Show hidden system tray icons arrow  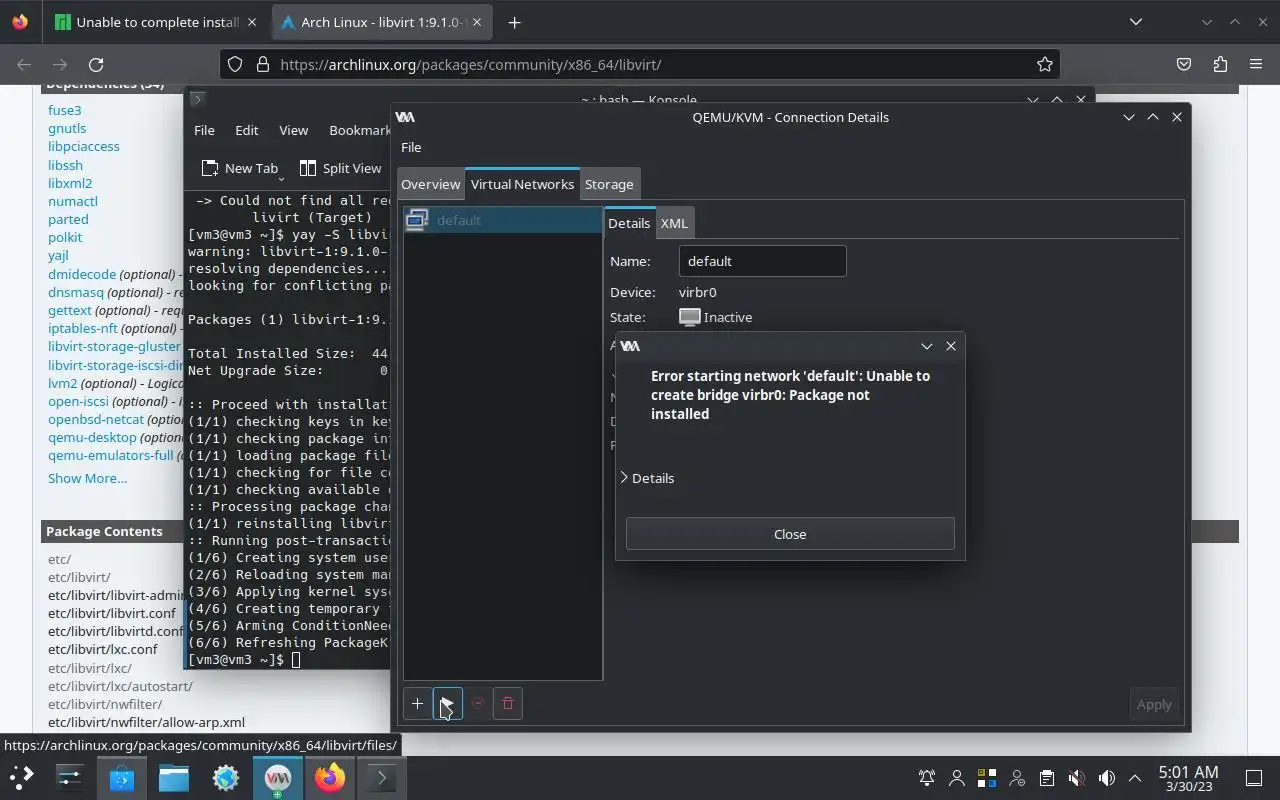[x=1135, y=778]
